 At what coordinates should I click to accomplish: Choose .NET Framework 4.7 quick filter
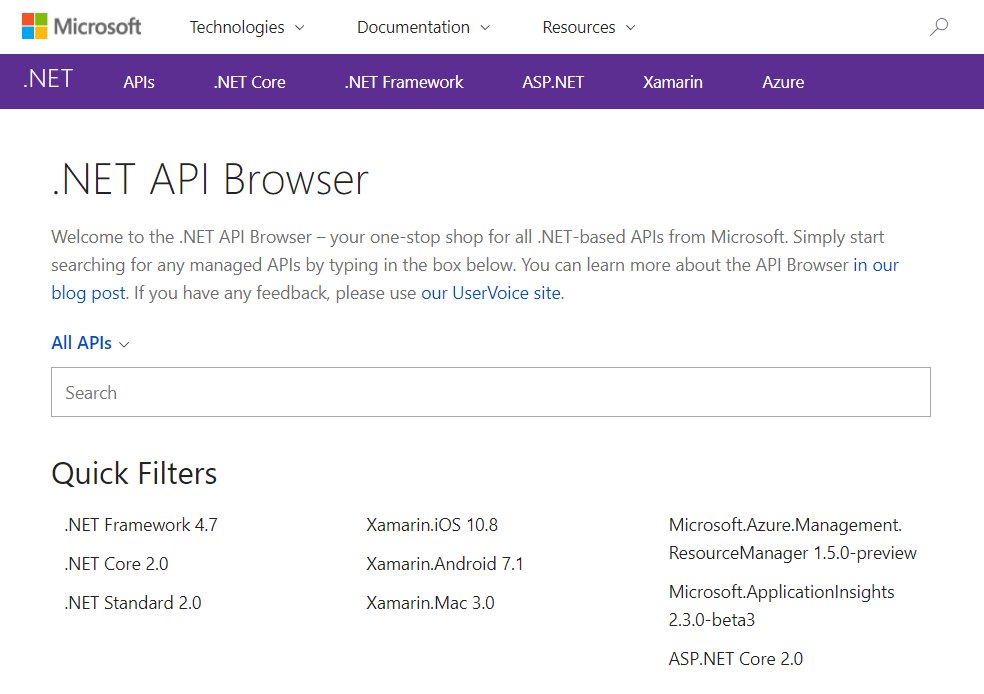tap(141, 525)
